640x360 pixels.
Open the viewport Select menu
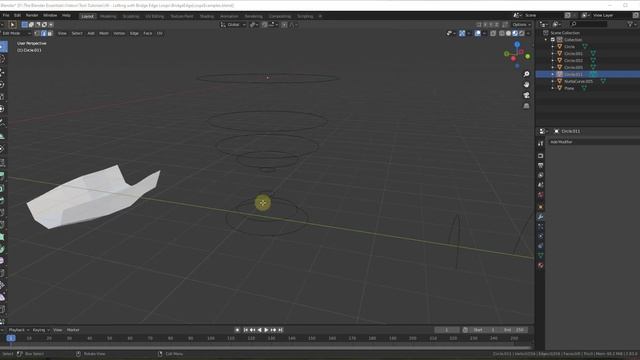click(77, 33)
